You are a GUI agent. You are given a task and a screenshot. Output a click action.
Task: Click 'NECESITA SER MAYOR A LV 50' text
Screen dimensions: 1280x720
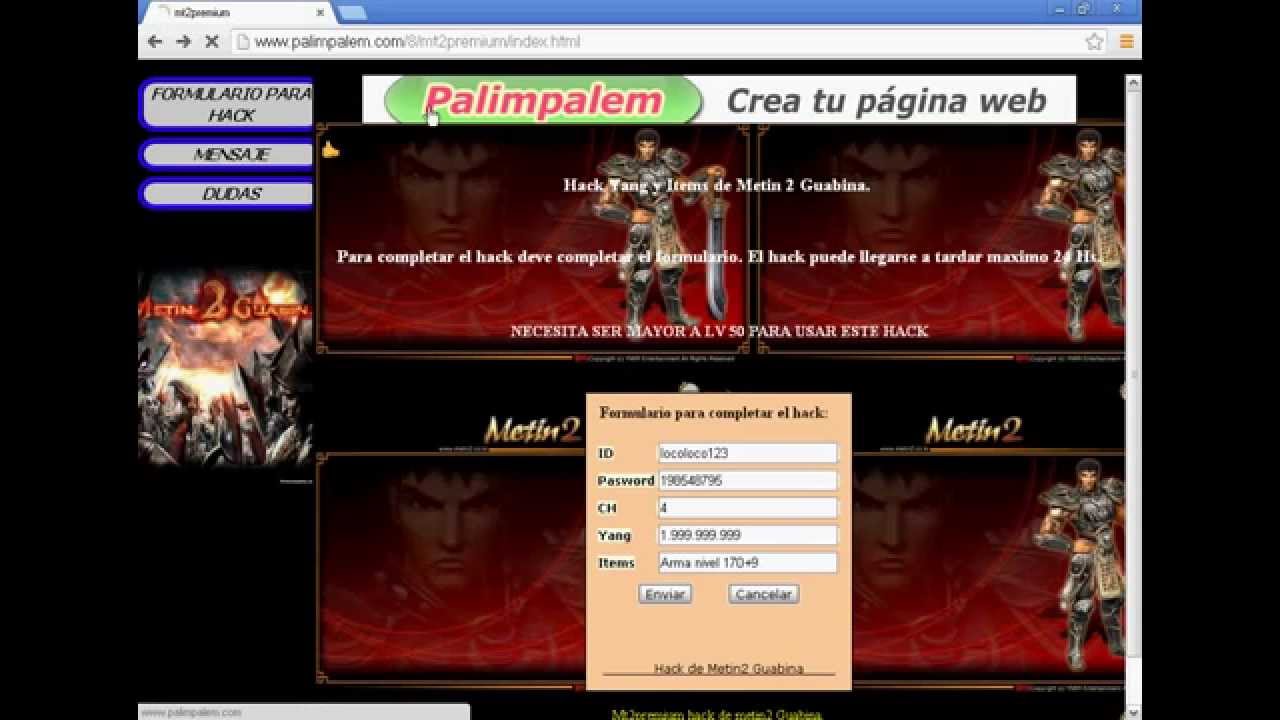719,331
